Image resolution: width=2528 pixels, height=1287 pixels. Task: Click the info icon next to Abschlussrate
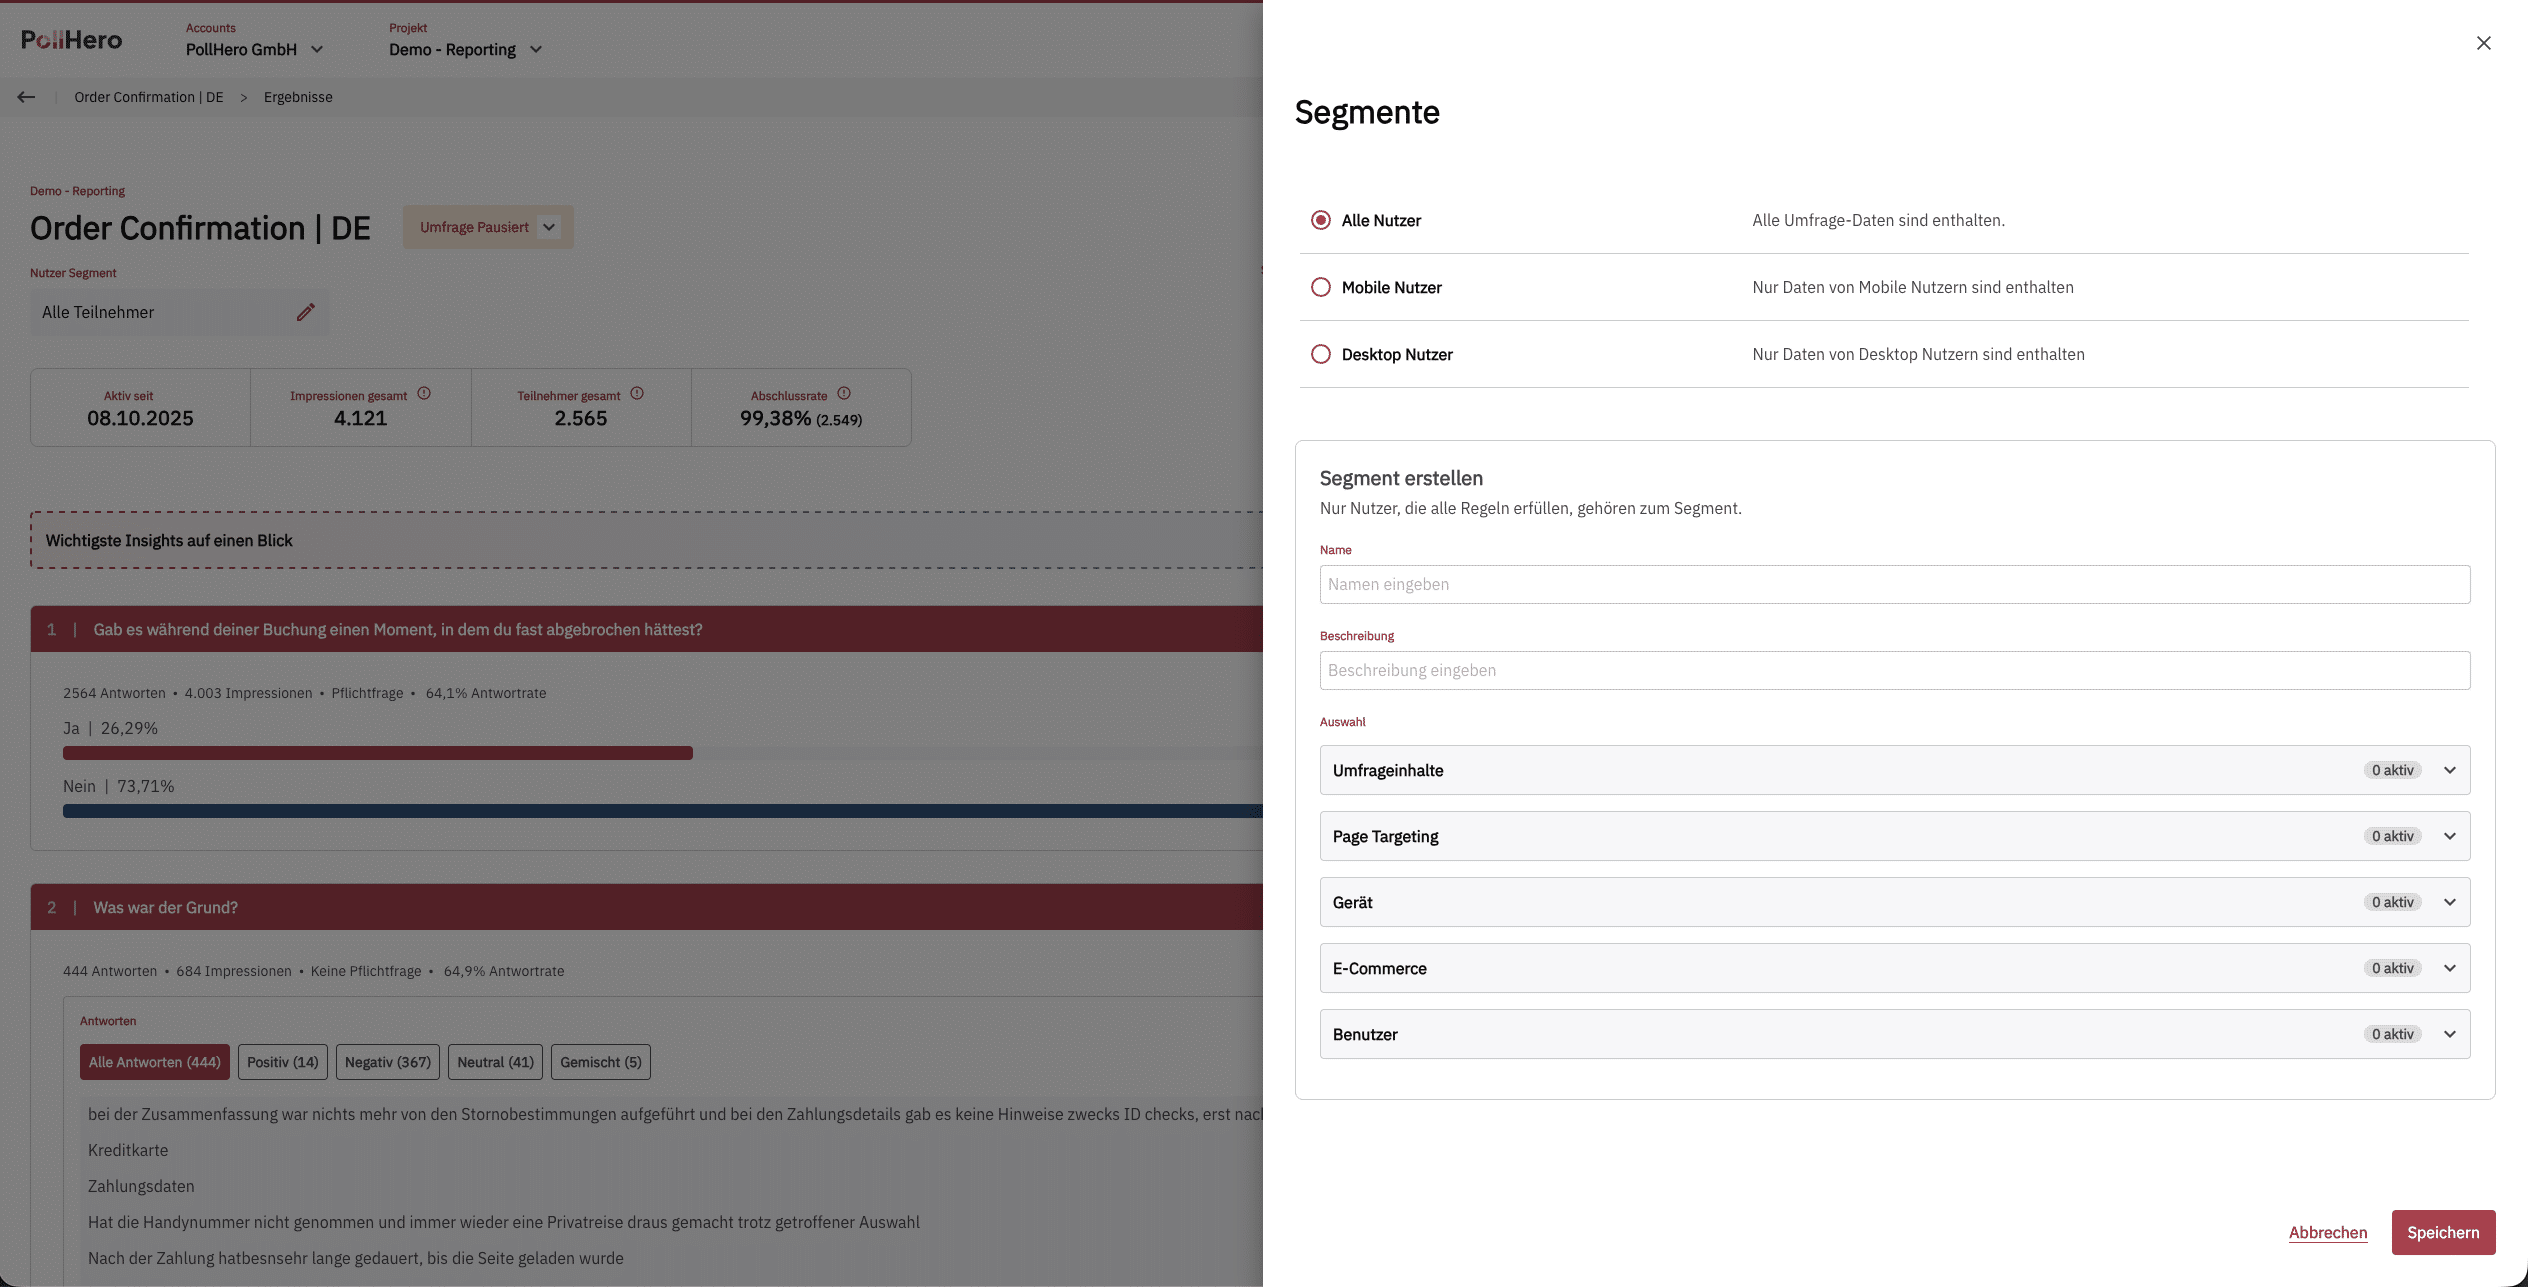click(x=844, y=394)
